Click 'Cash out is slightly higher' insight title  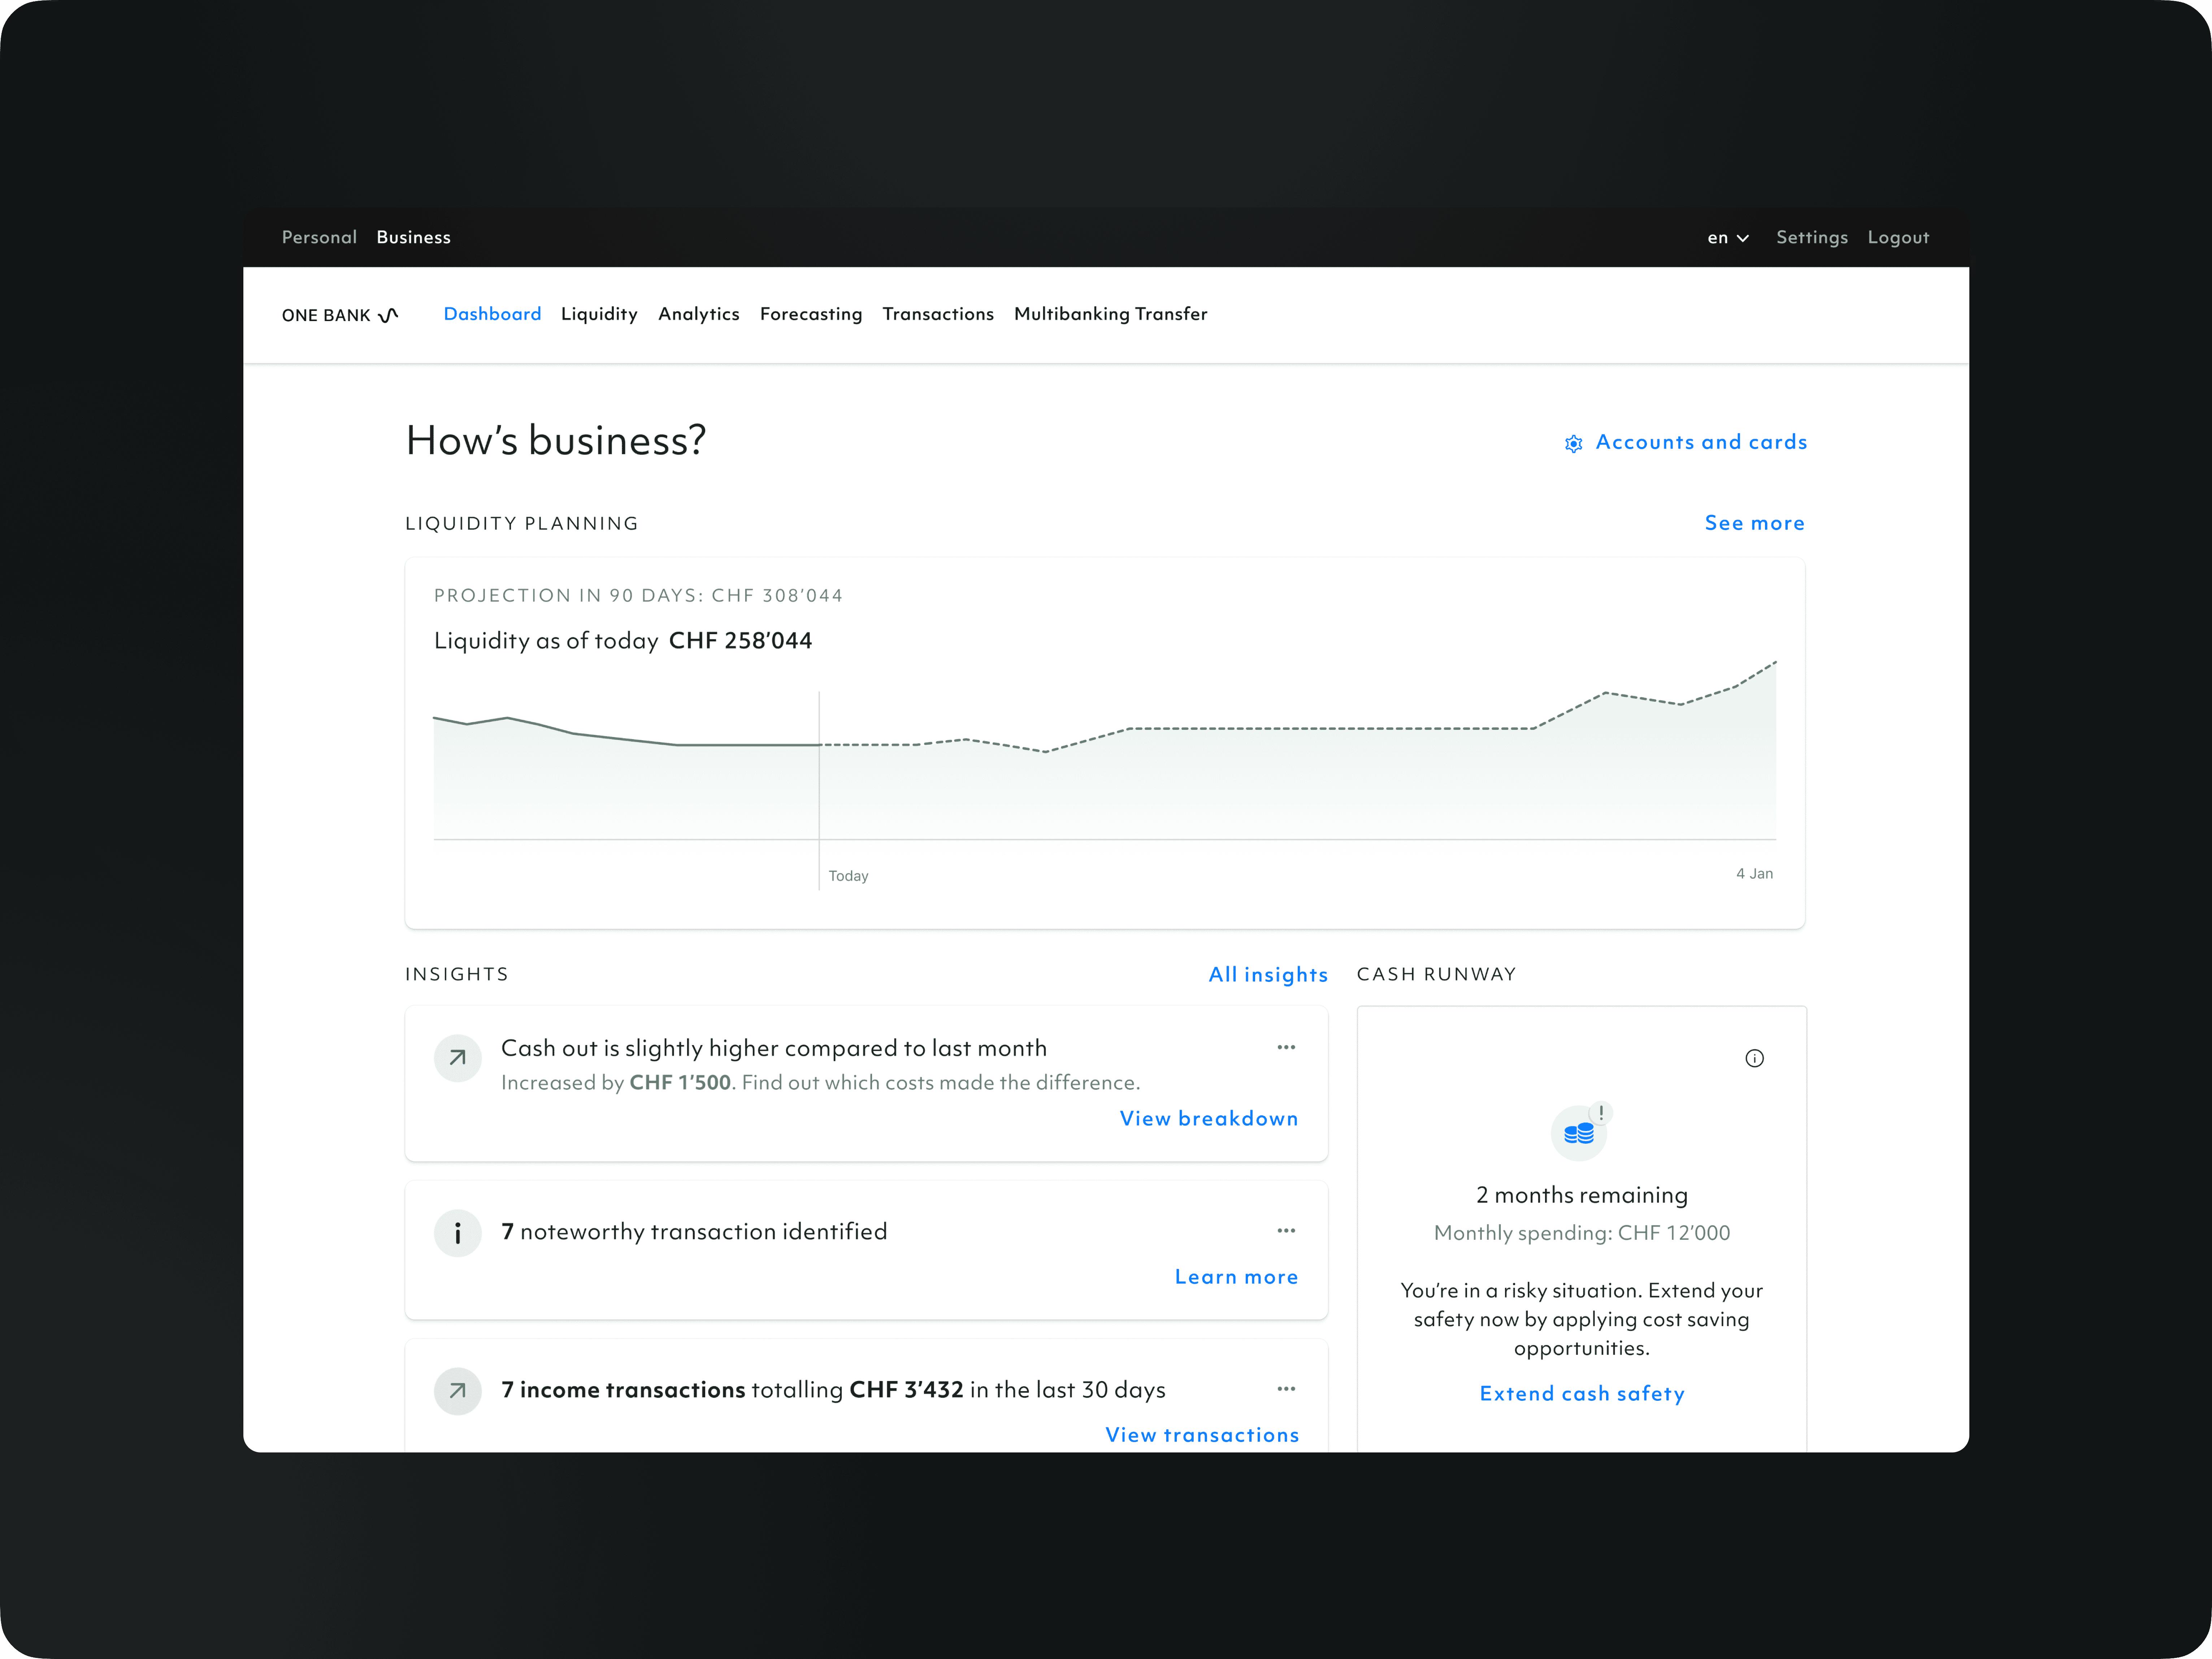(x=774, y=1048)
